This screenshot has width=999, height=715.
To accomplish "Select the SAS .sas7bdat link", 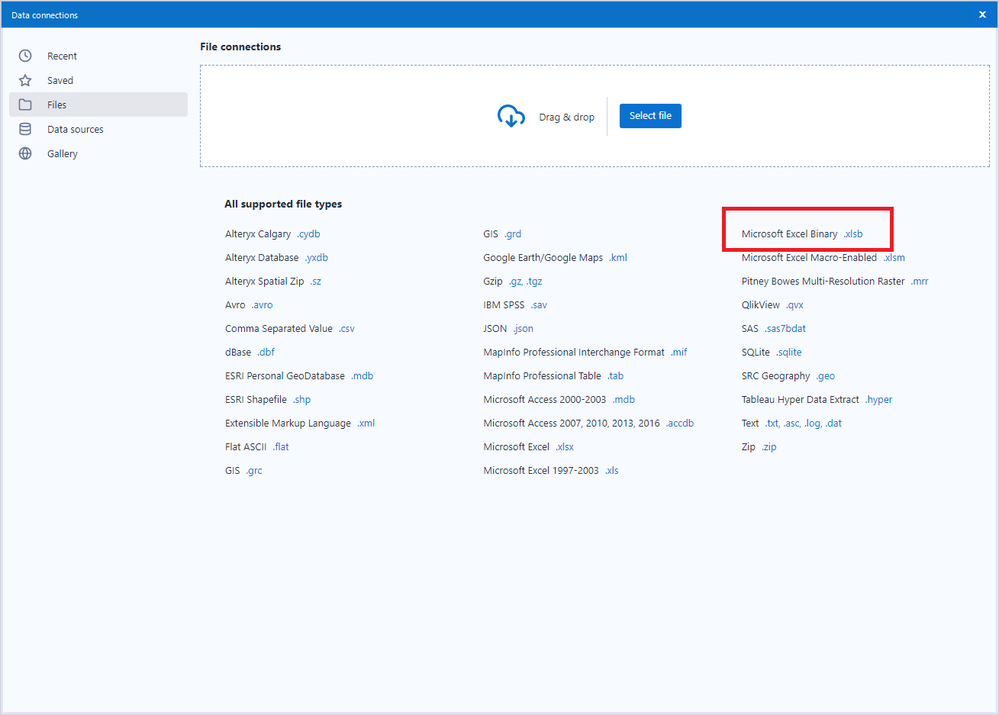I will click(x=785, y=329).
